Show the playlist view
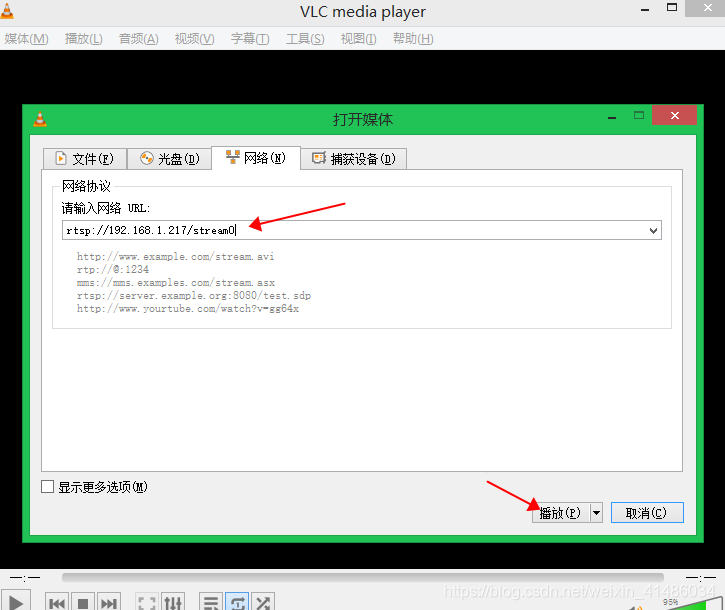Viewport: 725px width, 610px height. pos(211,603)
